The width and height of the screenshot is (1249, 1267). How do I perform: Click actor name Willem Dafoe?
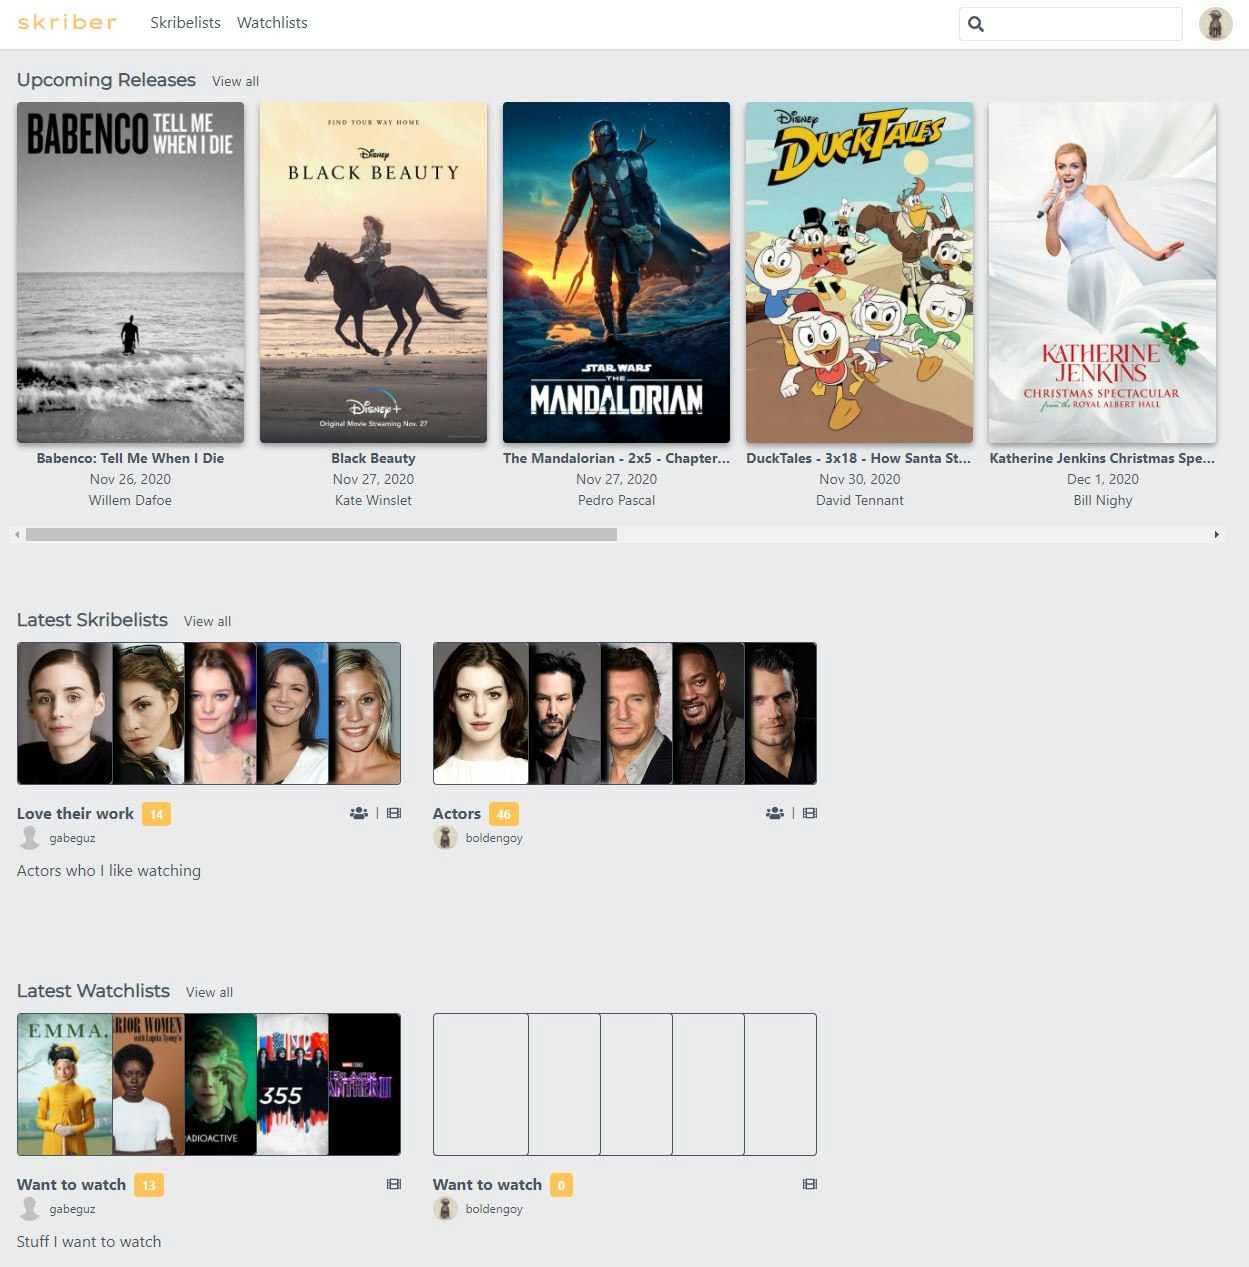[130, 500]
